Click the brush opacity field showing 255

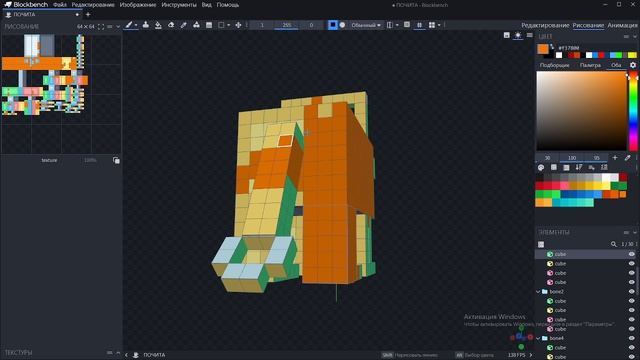[x=287, y=25]
